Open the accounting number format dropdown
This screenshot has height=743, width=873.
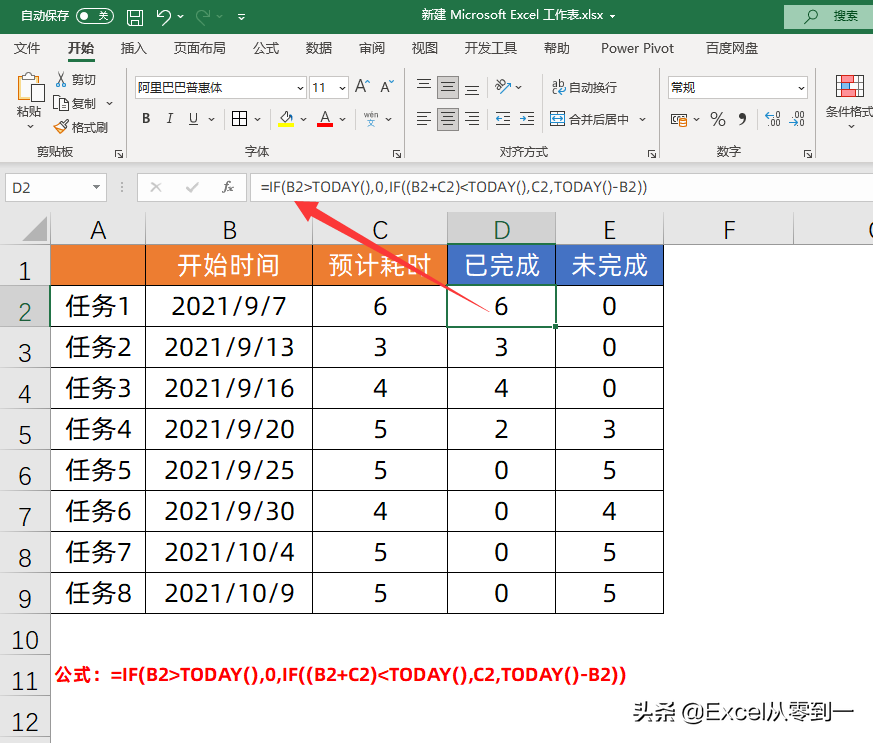(697, 119)
